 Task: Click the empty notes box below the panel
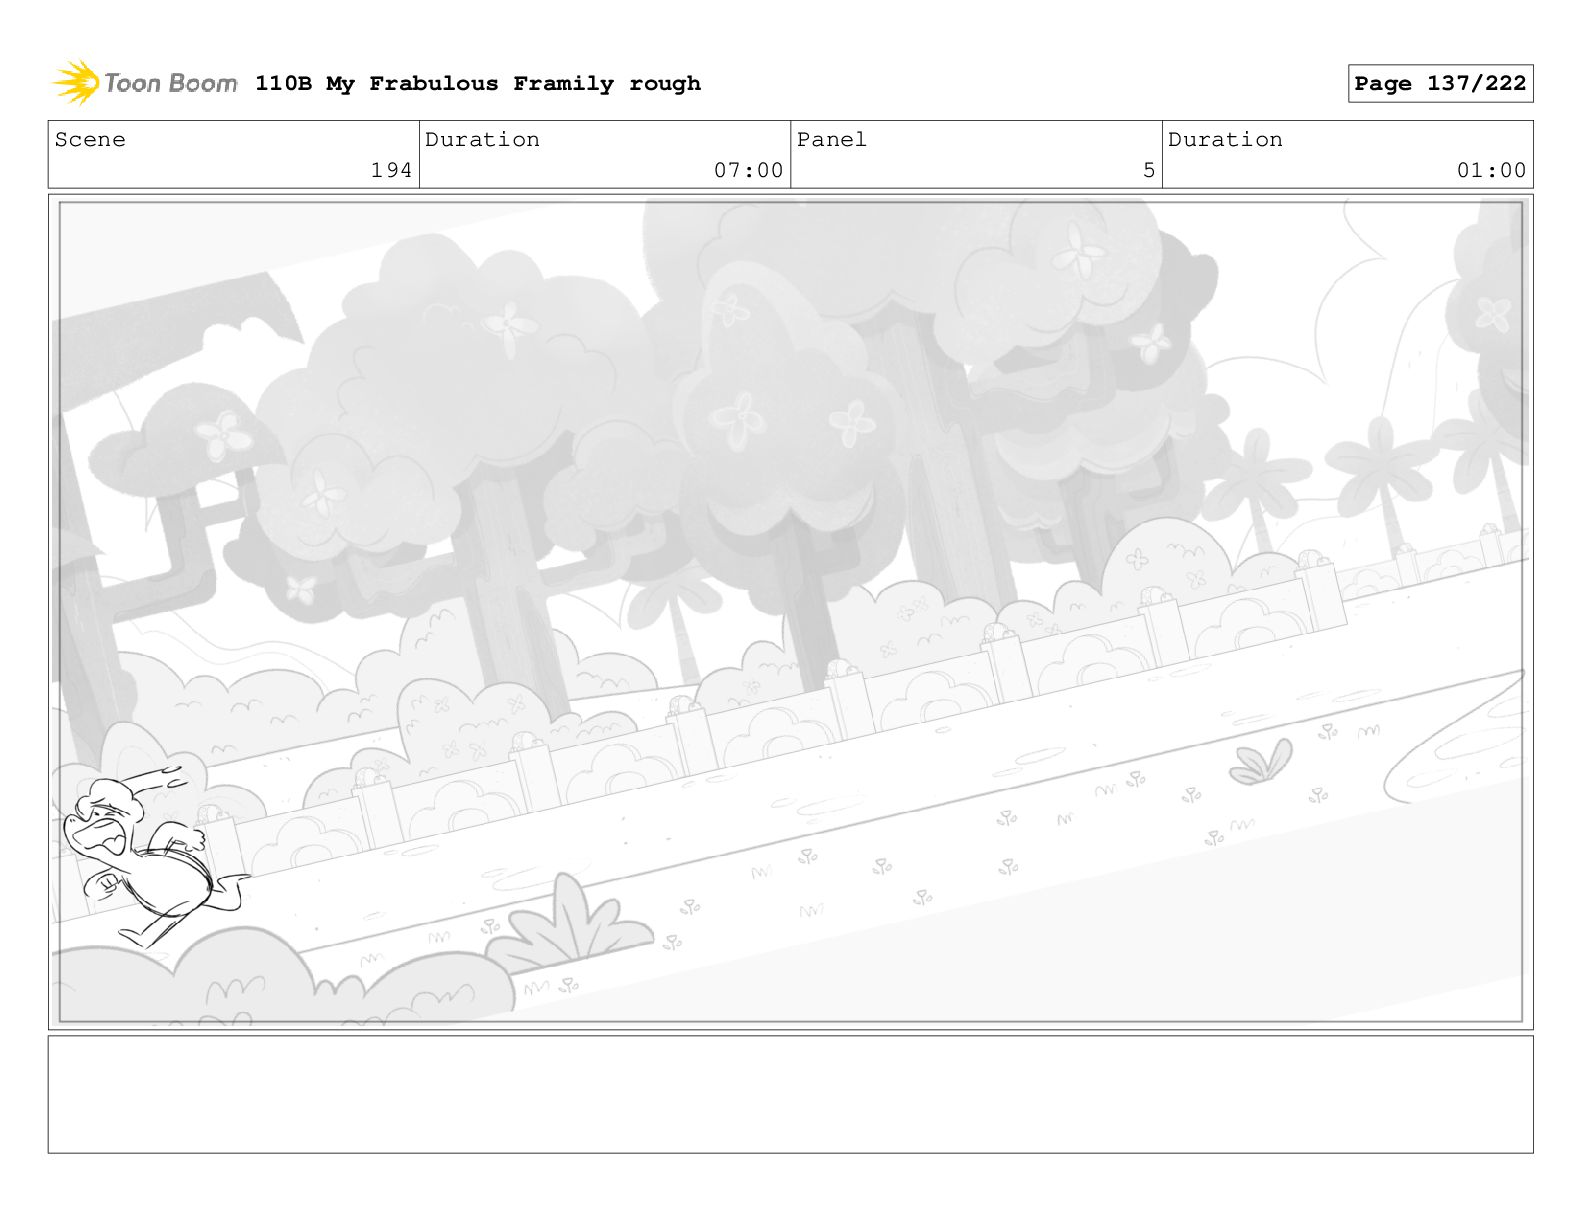791,1094
